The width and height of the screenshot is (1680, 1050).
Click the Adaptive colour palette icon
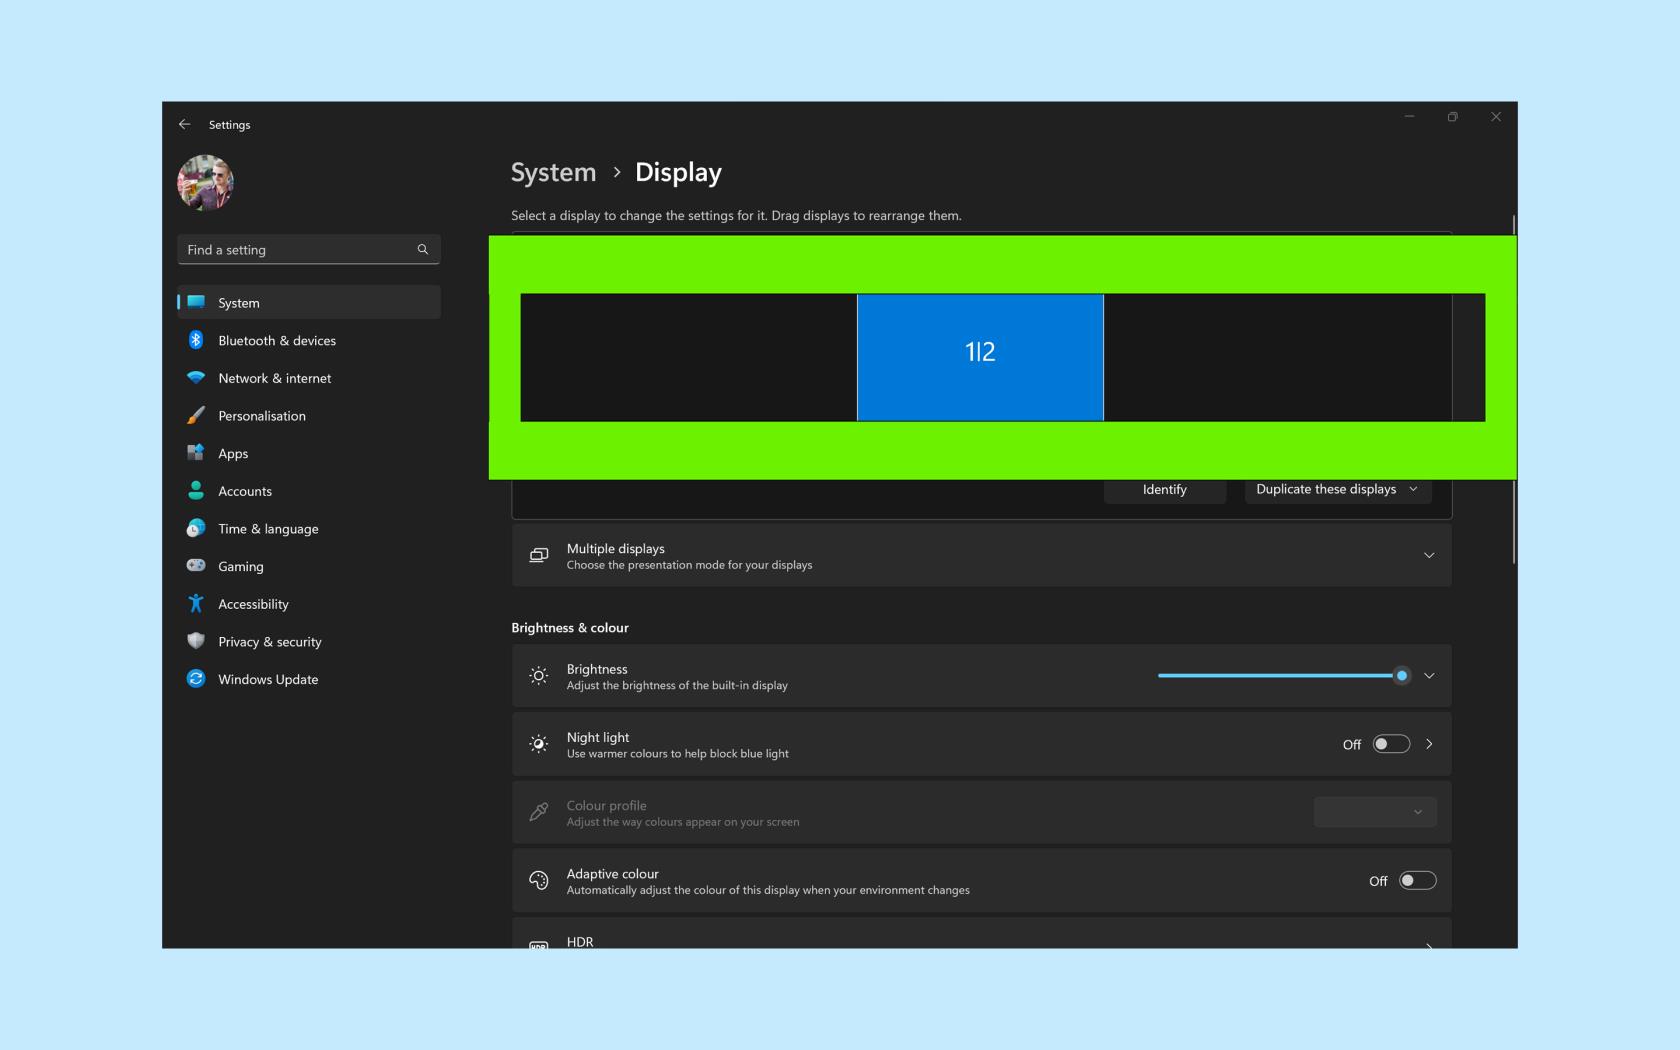pos(539,880)
